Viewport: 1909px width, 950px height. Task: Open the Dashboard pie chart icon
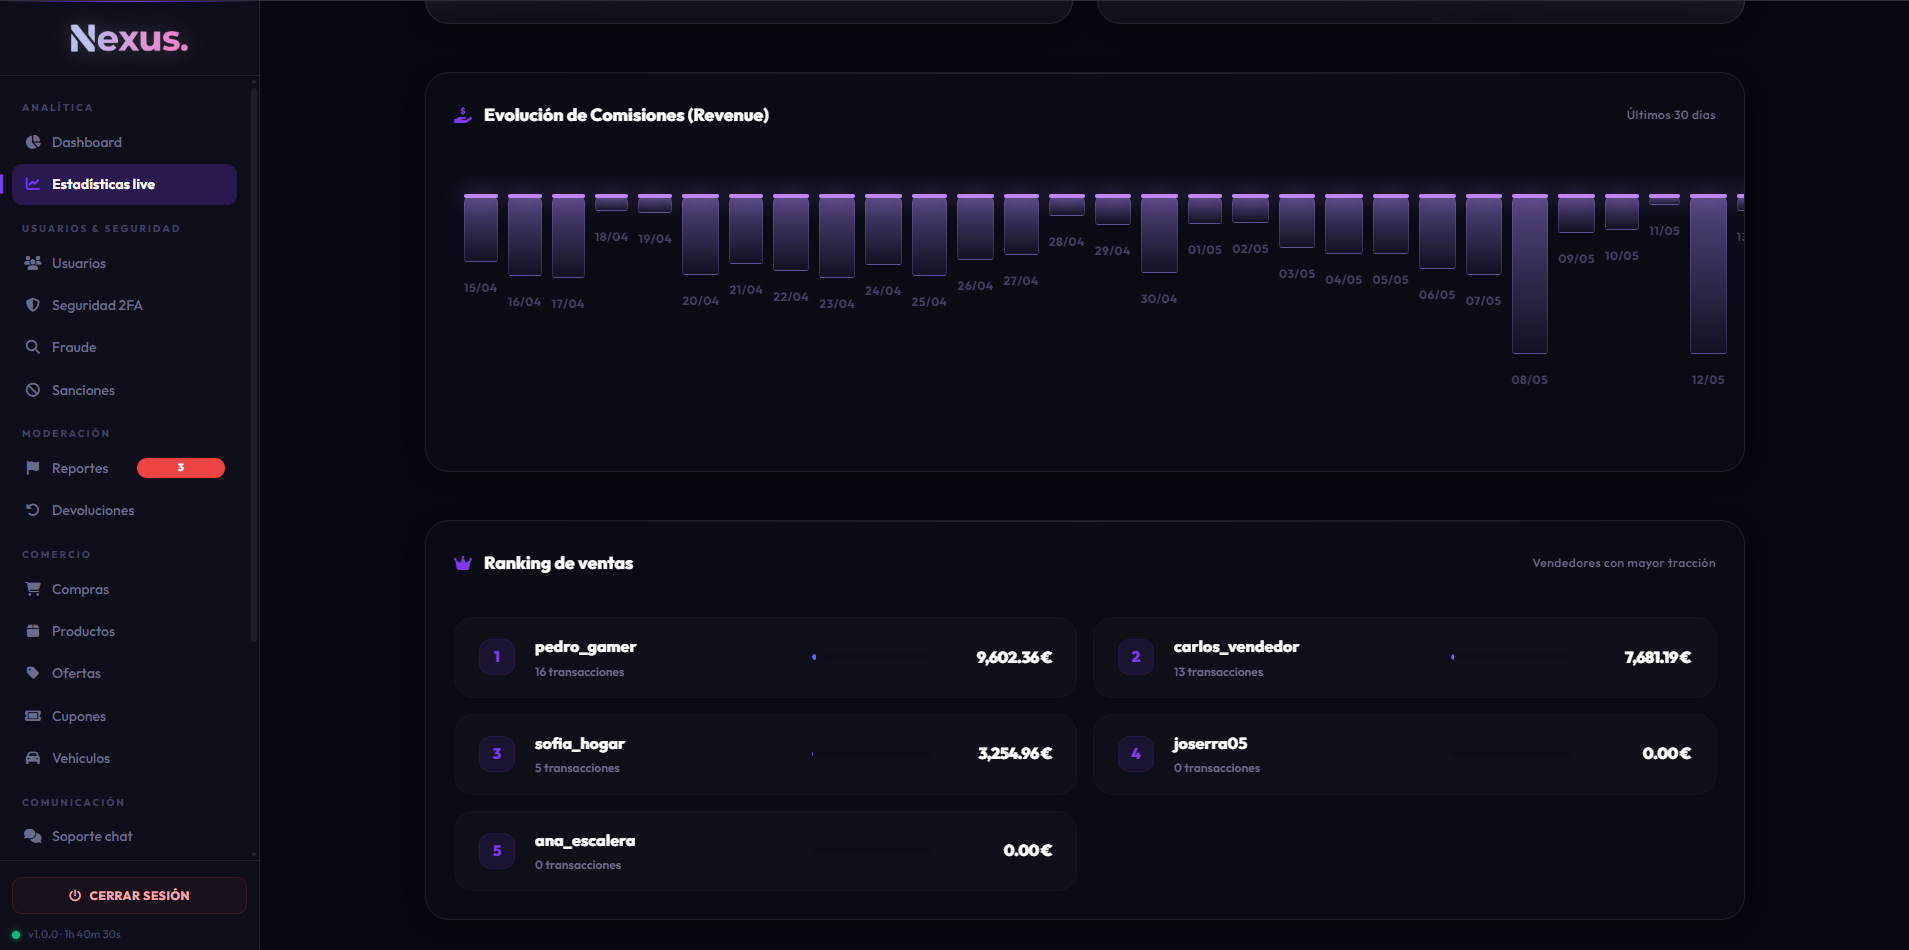click(x=33, y=142)
